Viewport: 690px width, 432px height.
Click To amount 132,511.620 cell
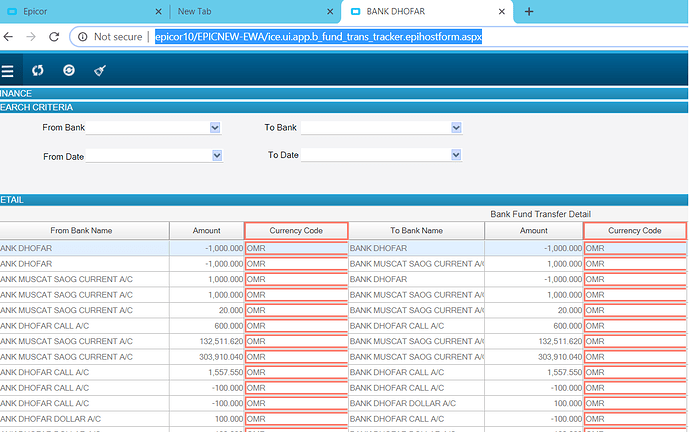click(534, 341)
